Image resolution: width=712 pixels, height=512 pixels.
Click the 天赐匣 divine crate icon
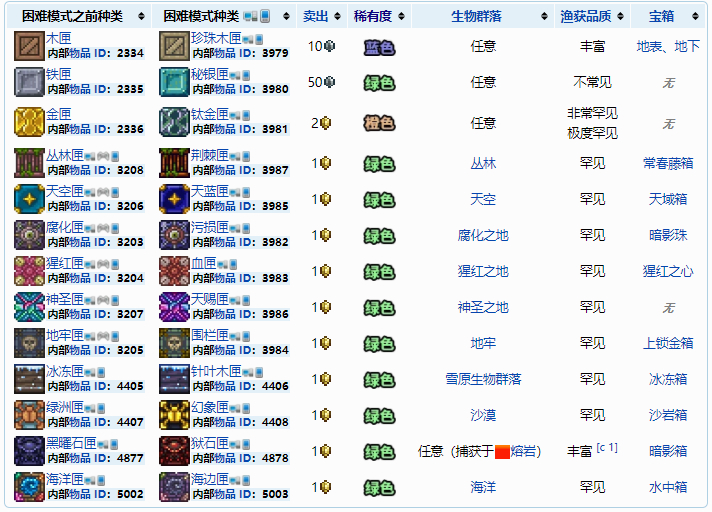click(x=174, y=307)
